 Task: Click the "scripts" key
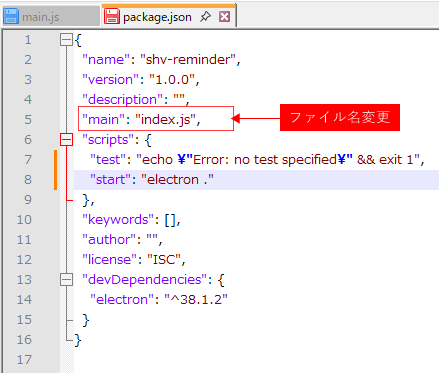pyautogui.click(x=108, y=140)
